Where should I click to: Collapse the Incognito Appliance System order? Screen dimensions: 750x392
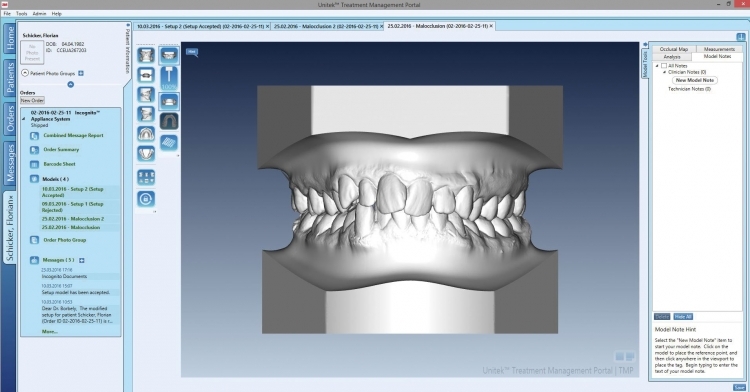[x=23, y=119]
